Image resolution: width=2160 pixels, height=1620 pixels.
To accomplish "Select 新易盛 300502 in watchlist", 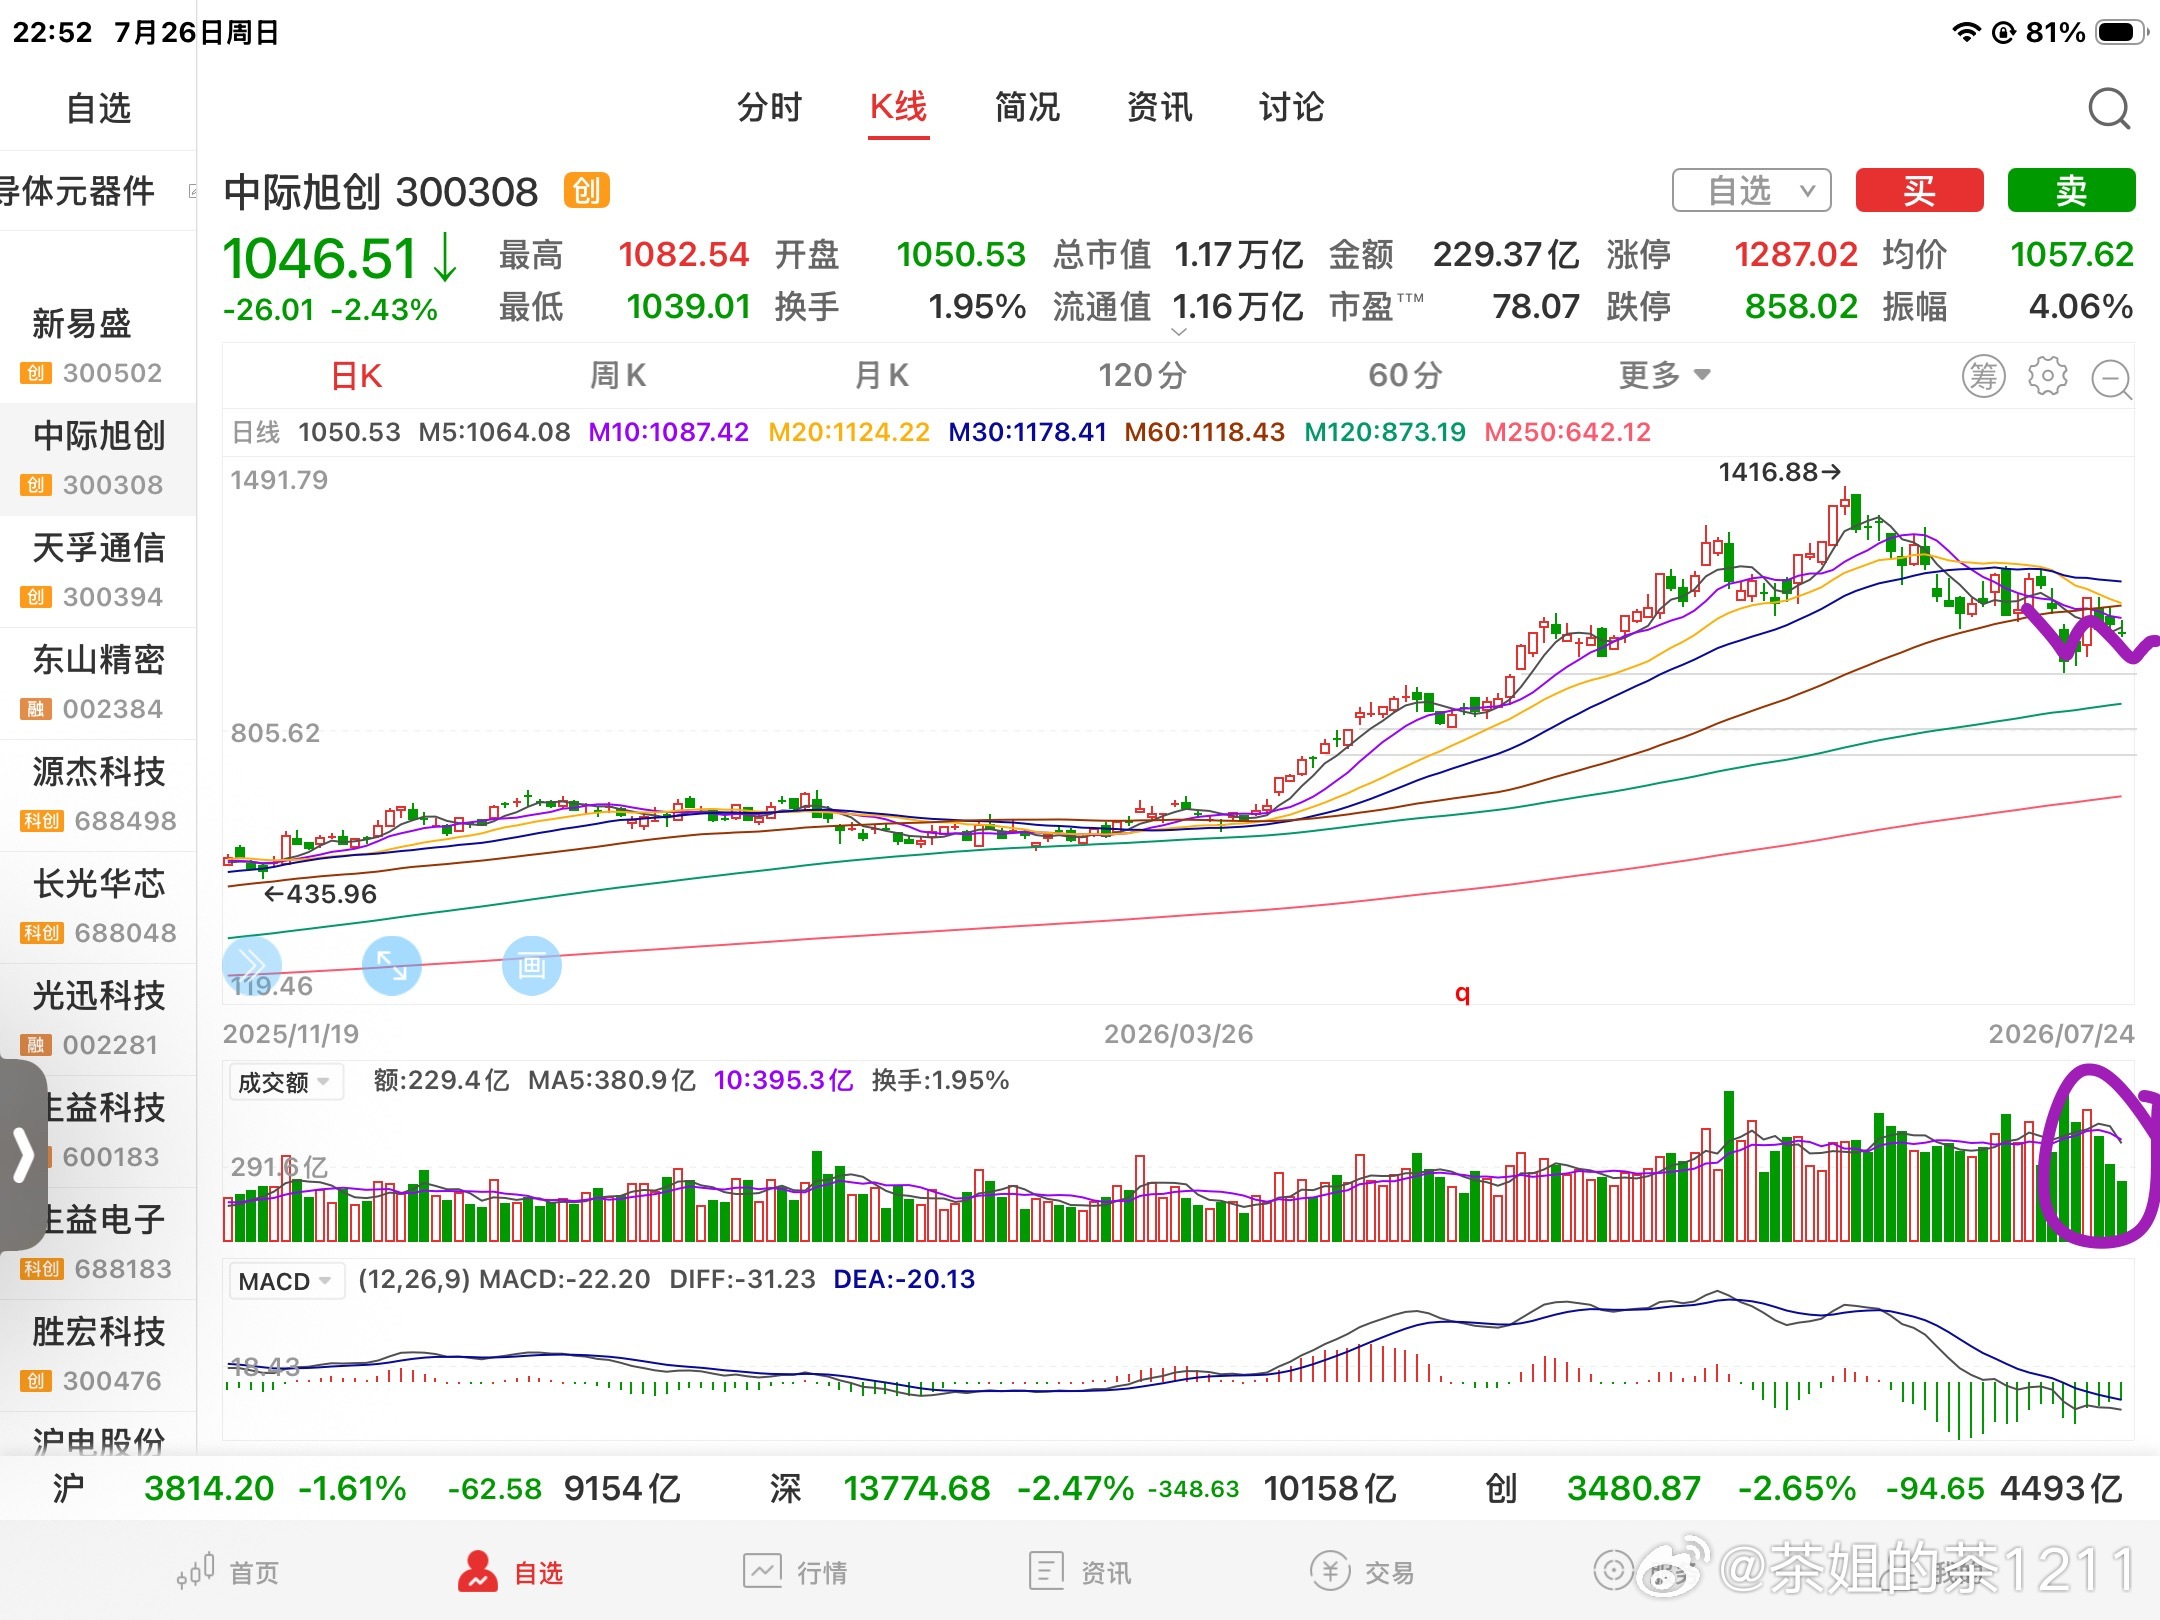I will 98,346.
